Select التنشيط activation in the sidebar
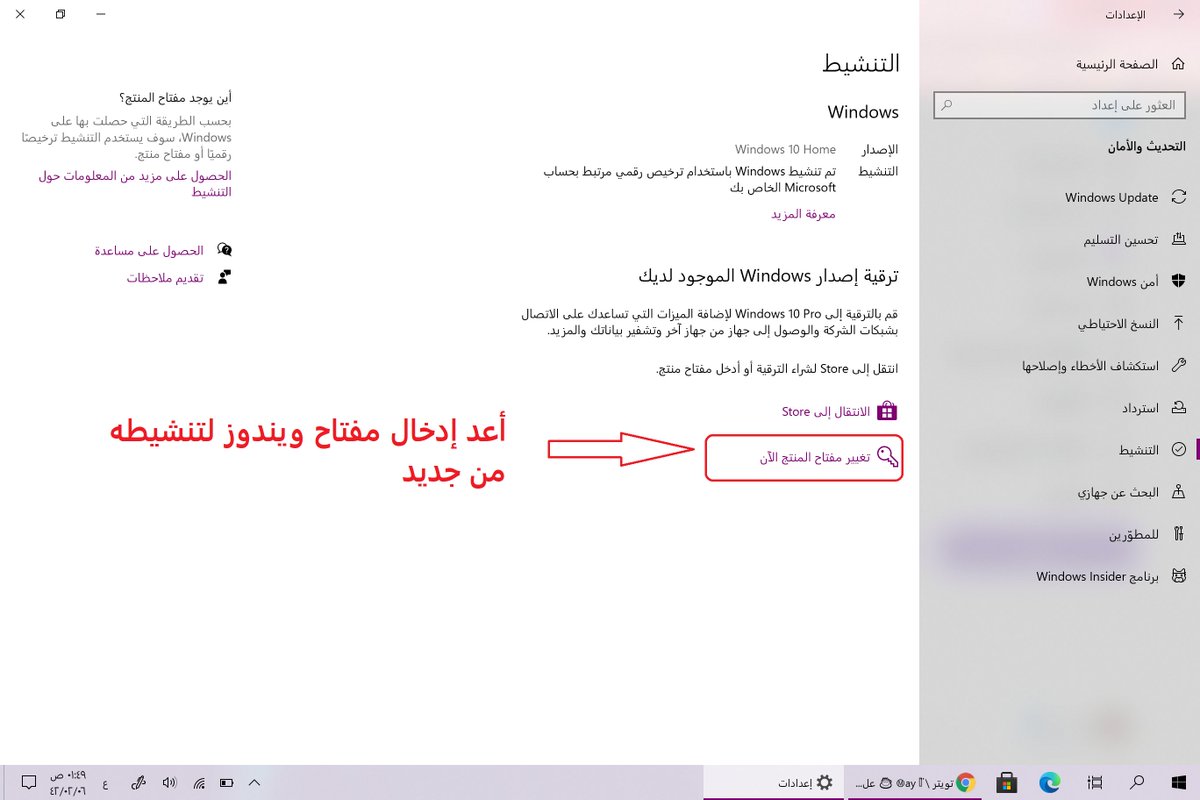The width and height of the screenshot is (1200, 800). click(1152, 450)
